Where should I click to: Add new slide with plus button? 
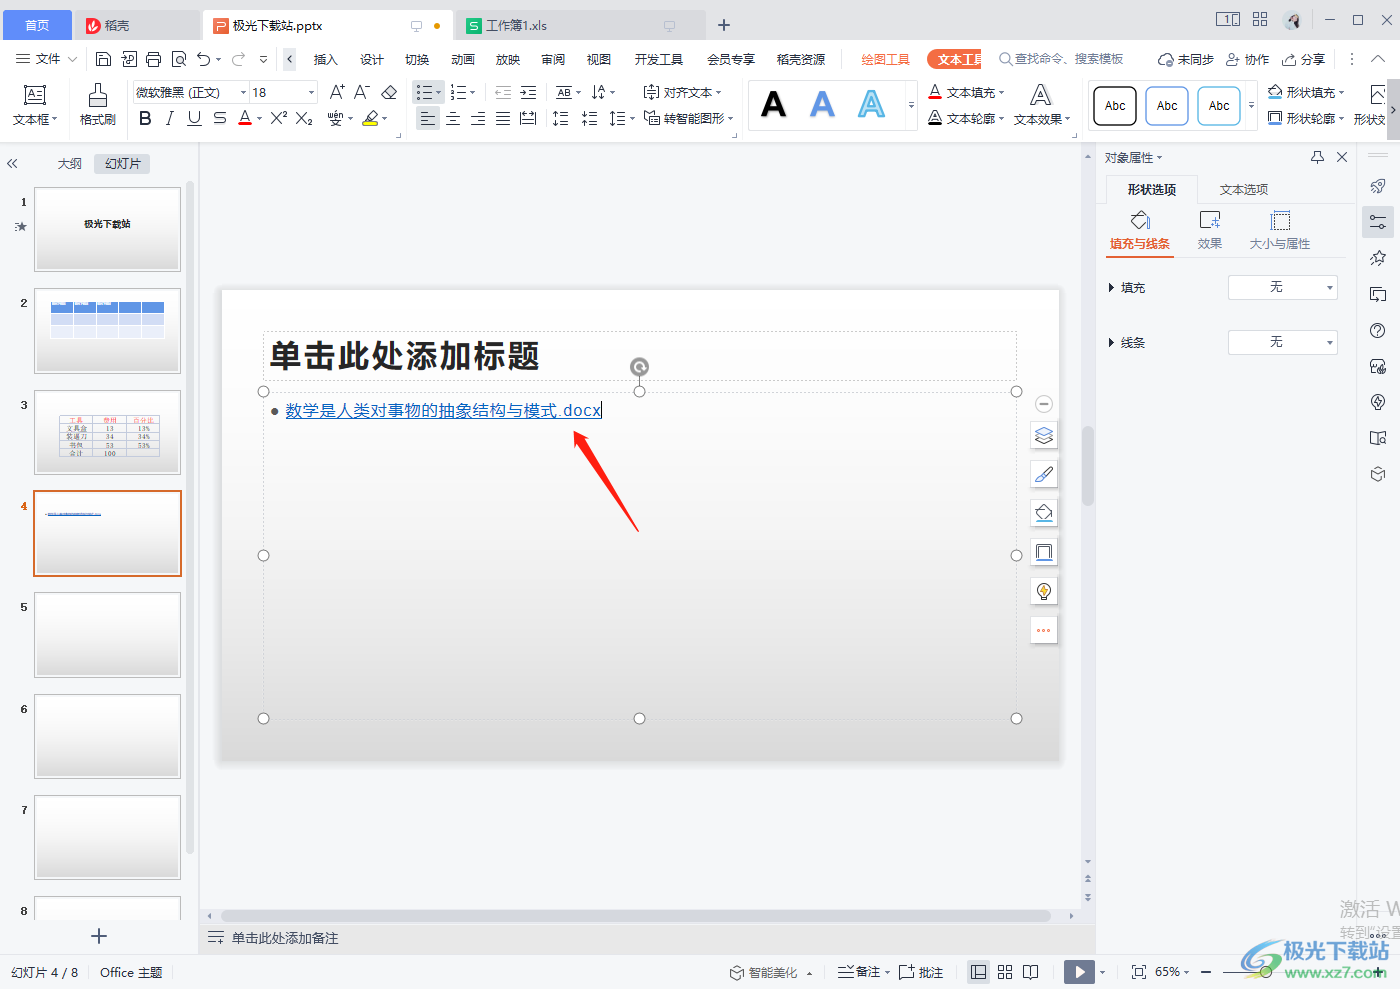(x=99, y=936)
